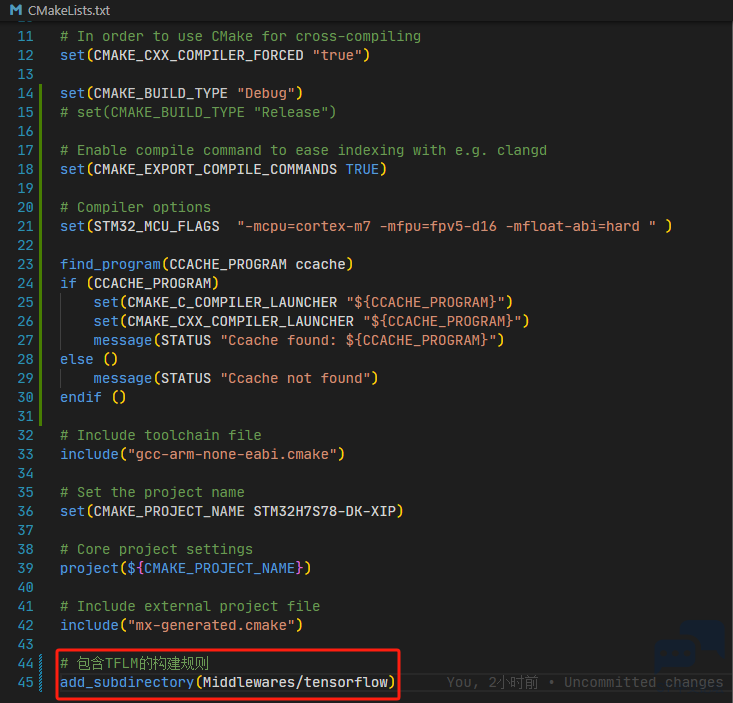Click the '# Include toolchain file' comment
Viewport: 733px width, 703px height.
[x=161, y=436]
